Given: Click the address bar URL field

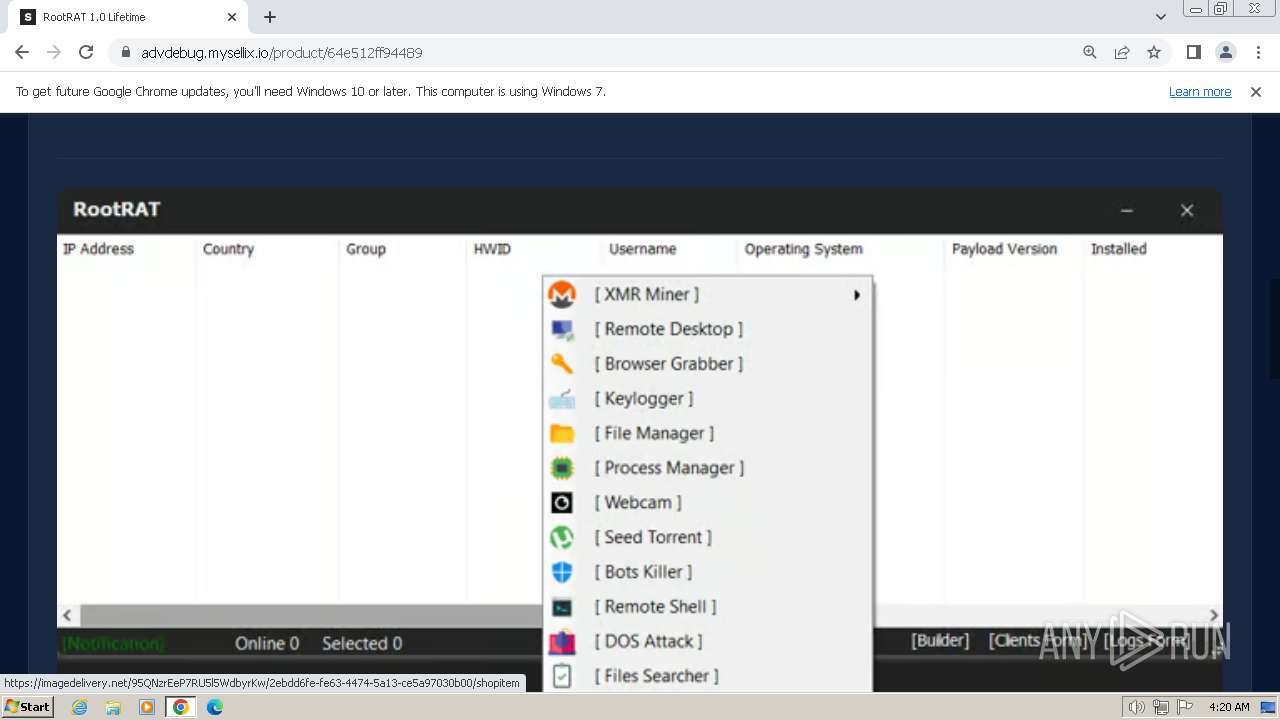Looking at the screenshot, I should coord(600,52).
